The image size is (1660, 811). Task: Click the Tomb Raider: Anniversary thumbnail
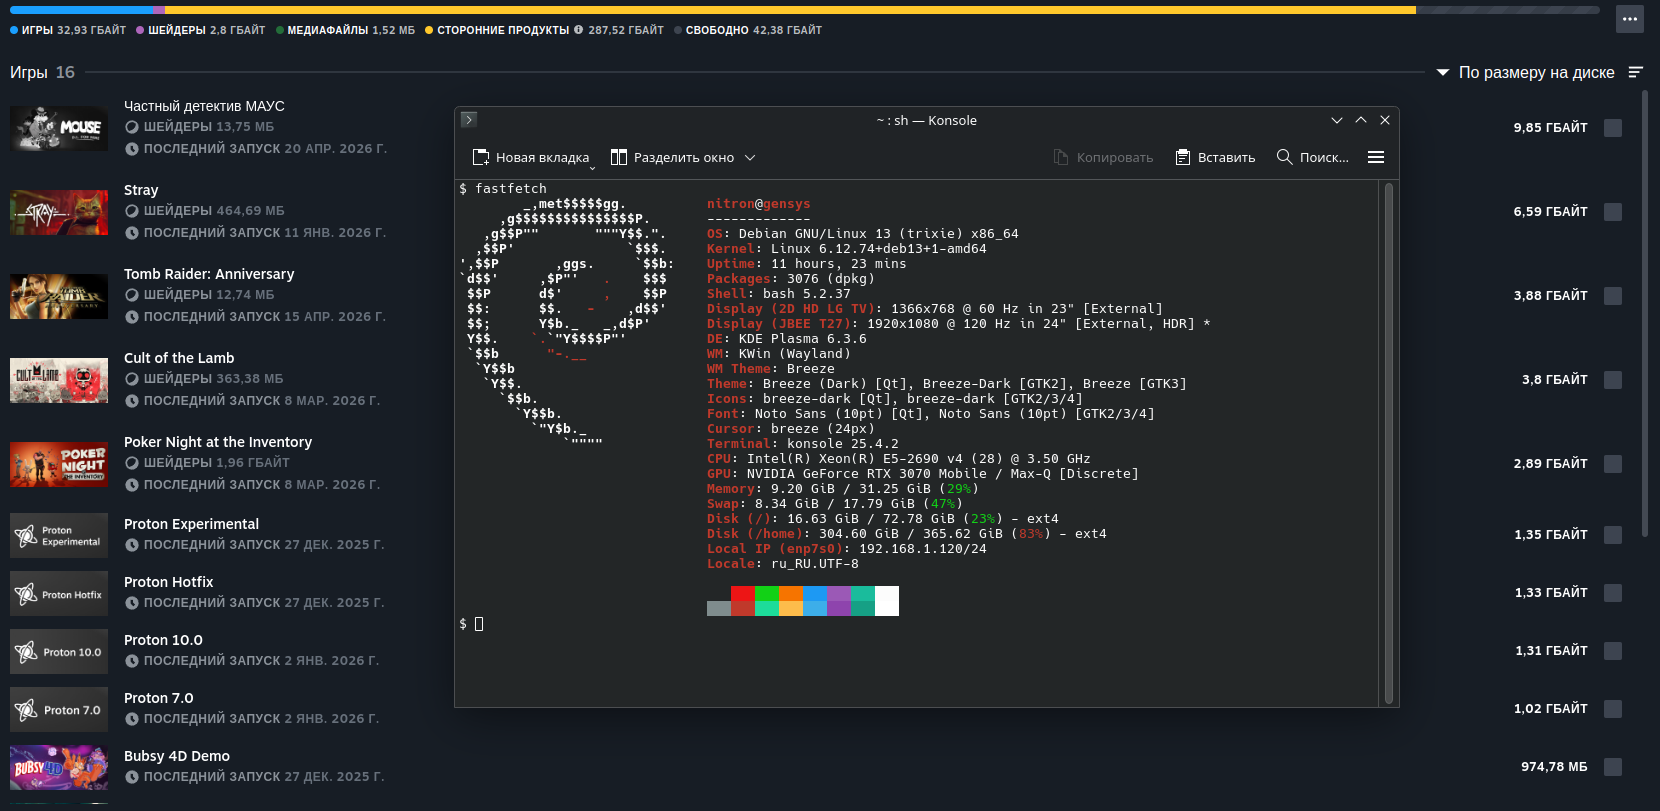[59, 296]
